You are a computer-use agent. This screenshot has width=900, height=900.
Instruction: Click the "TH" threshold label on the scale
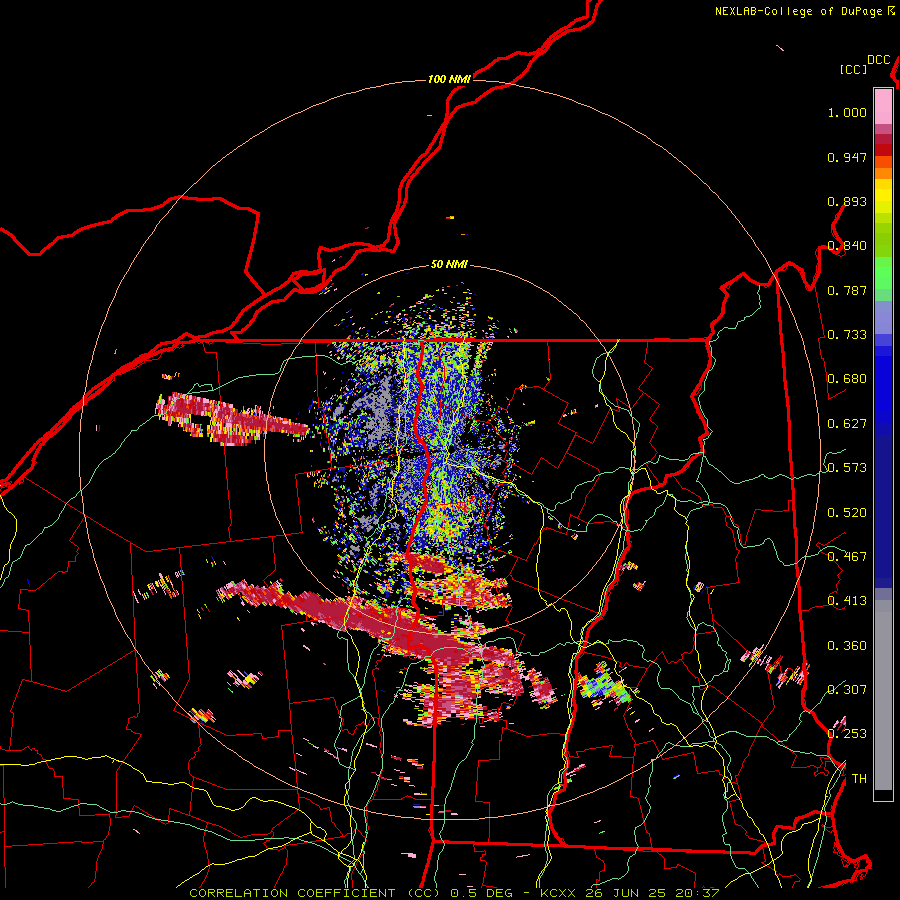coord(859,779)
